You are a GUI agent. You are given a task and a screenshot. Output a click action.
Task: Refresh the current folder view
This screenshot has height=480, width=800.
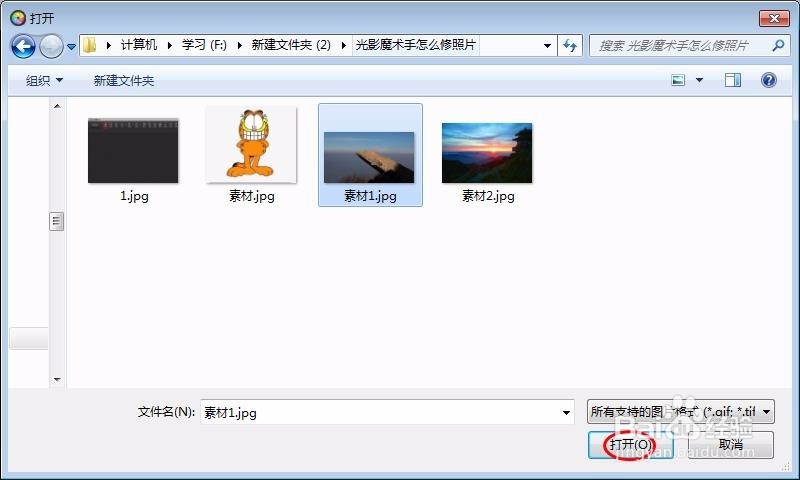point(570,46)
